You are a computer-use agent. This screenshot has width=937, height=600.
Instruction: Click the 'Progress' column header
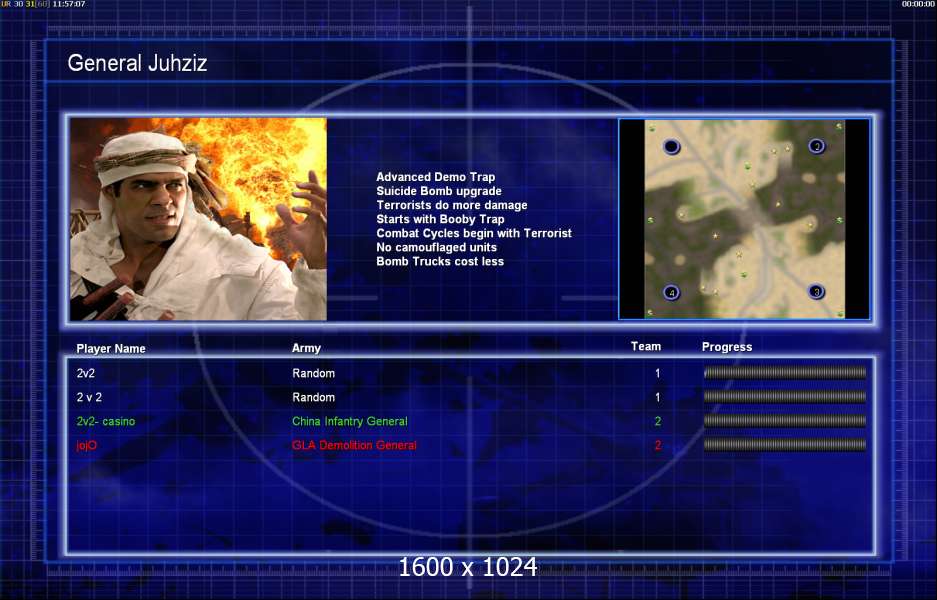(727, 347)
